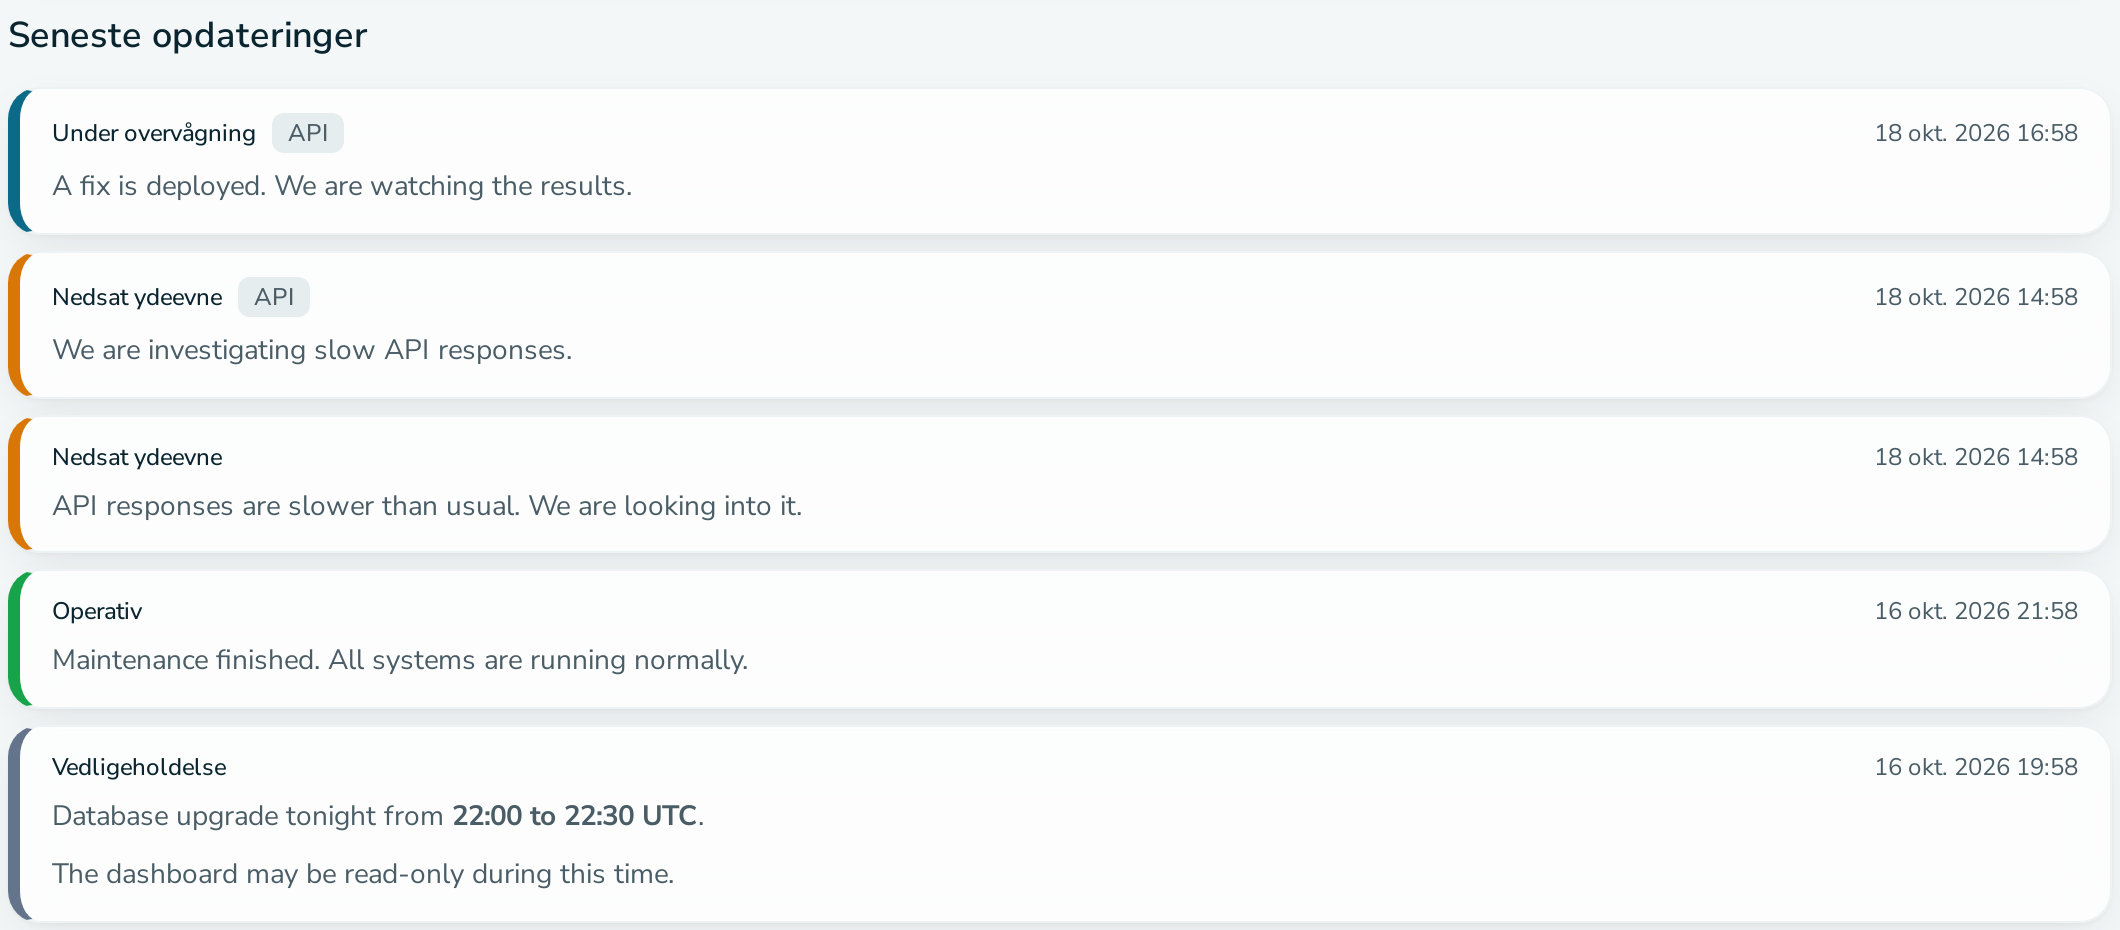Image resolution: width=2120 pixels, height=930 pixels.
Task: Click the bold '22:00 to 22:30 UTC' text
Action: coord(574,816)
